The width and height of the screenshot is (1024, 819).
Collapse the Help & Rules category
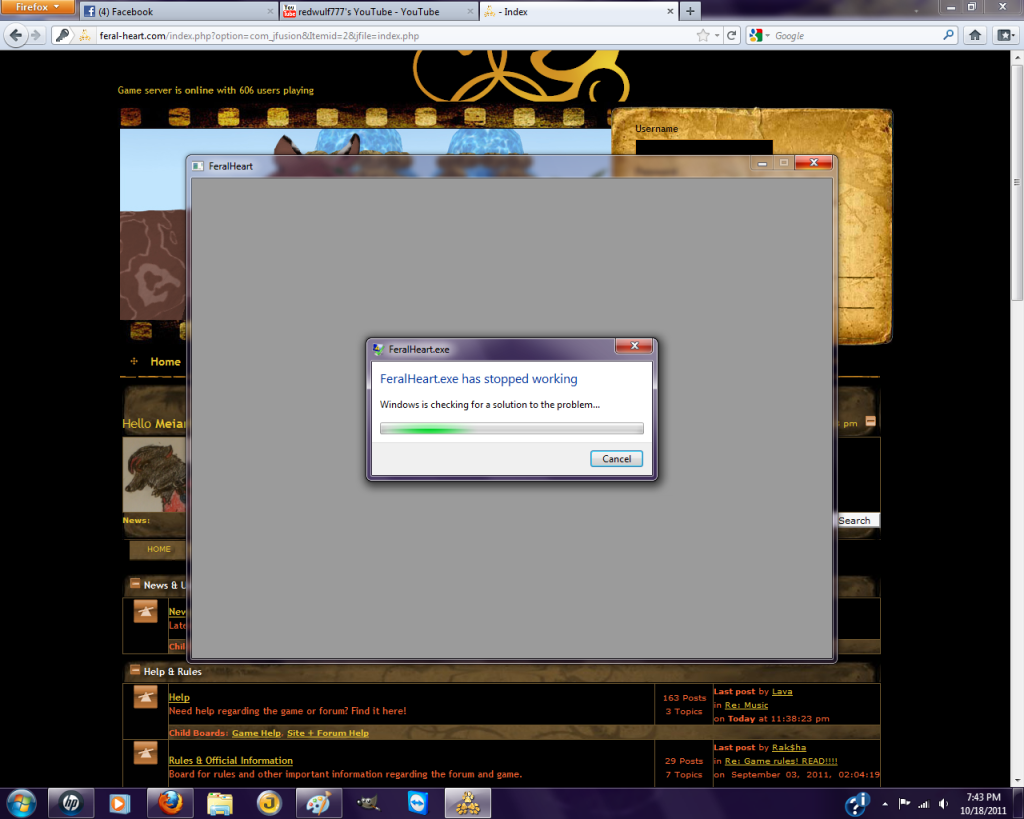[135, 669]
